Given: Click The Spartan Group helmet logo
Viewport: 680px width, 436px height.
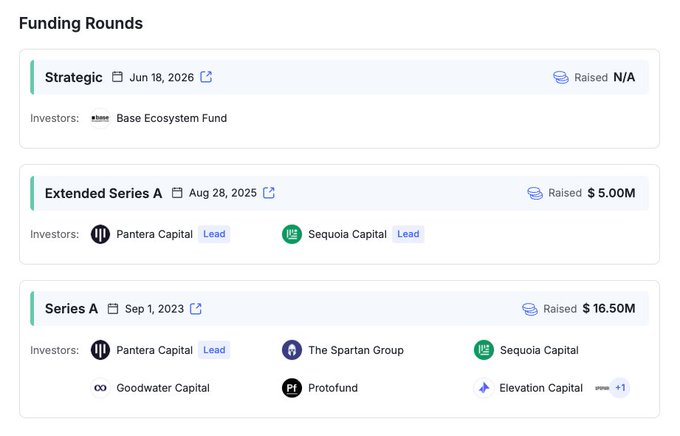Looking at the screenshot, I should pos(292,350).
